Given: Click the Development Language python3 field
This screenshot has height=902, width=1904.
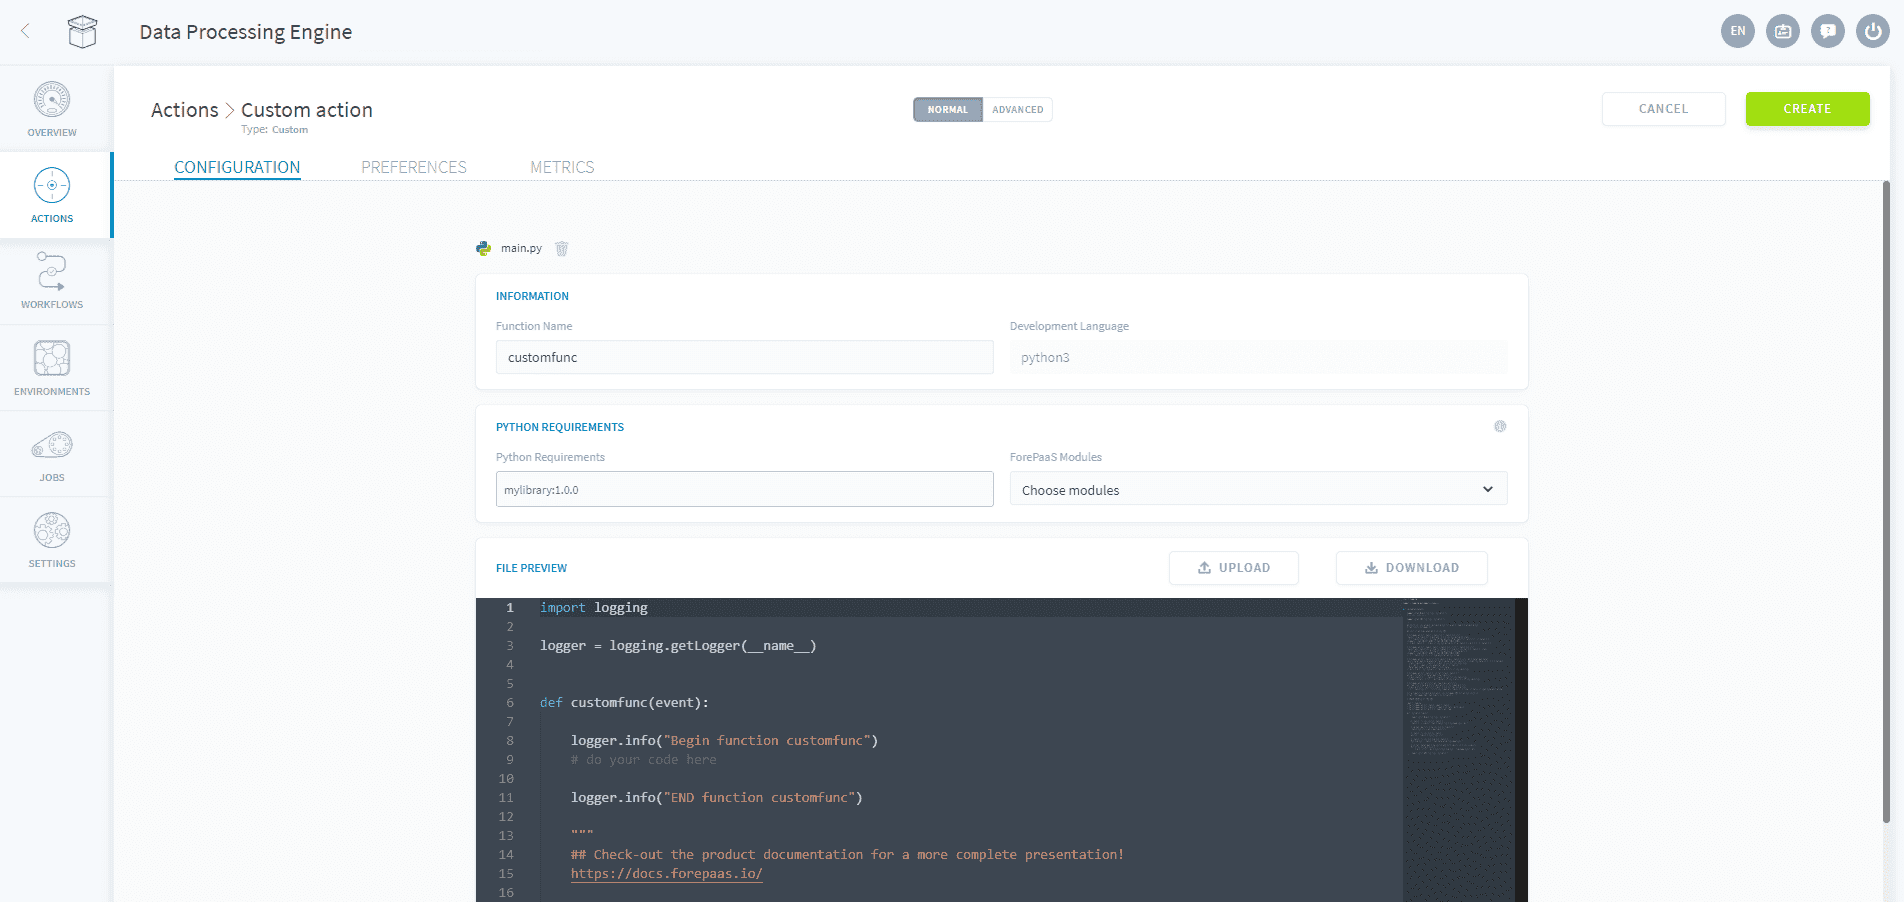Looking at the screenshot, I should [x=1259, y=357].
